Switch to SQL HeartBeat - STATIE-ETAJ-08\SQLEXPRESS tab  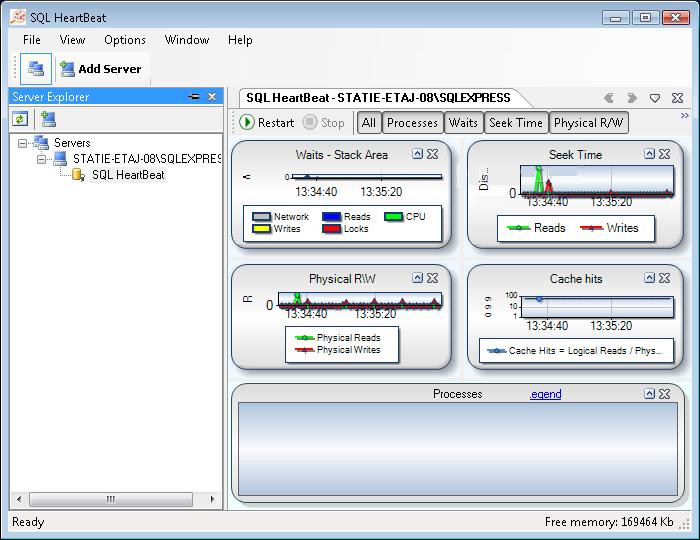379,98
